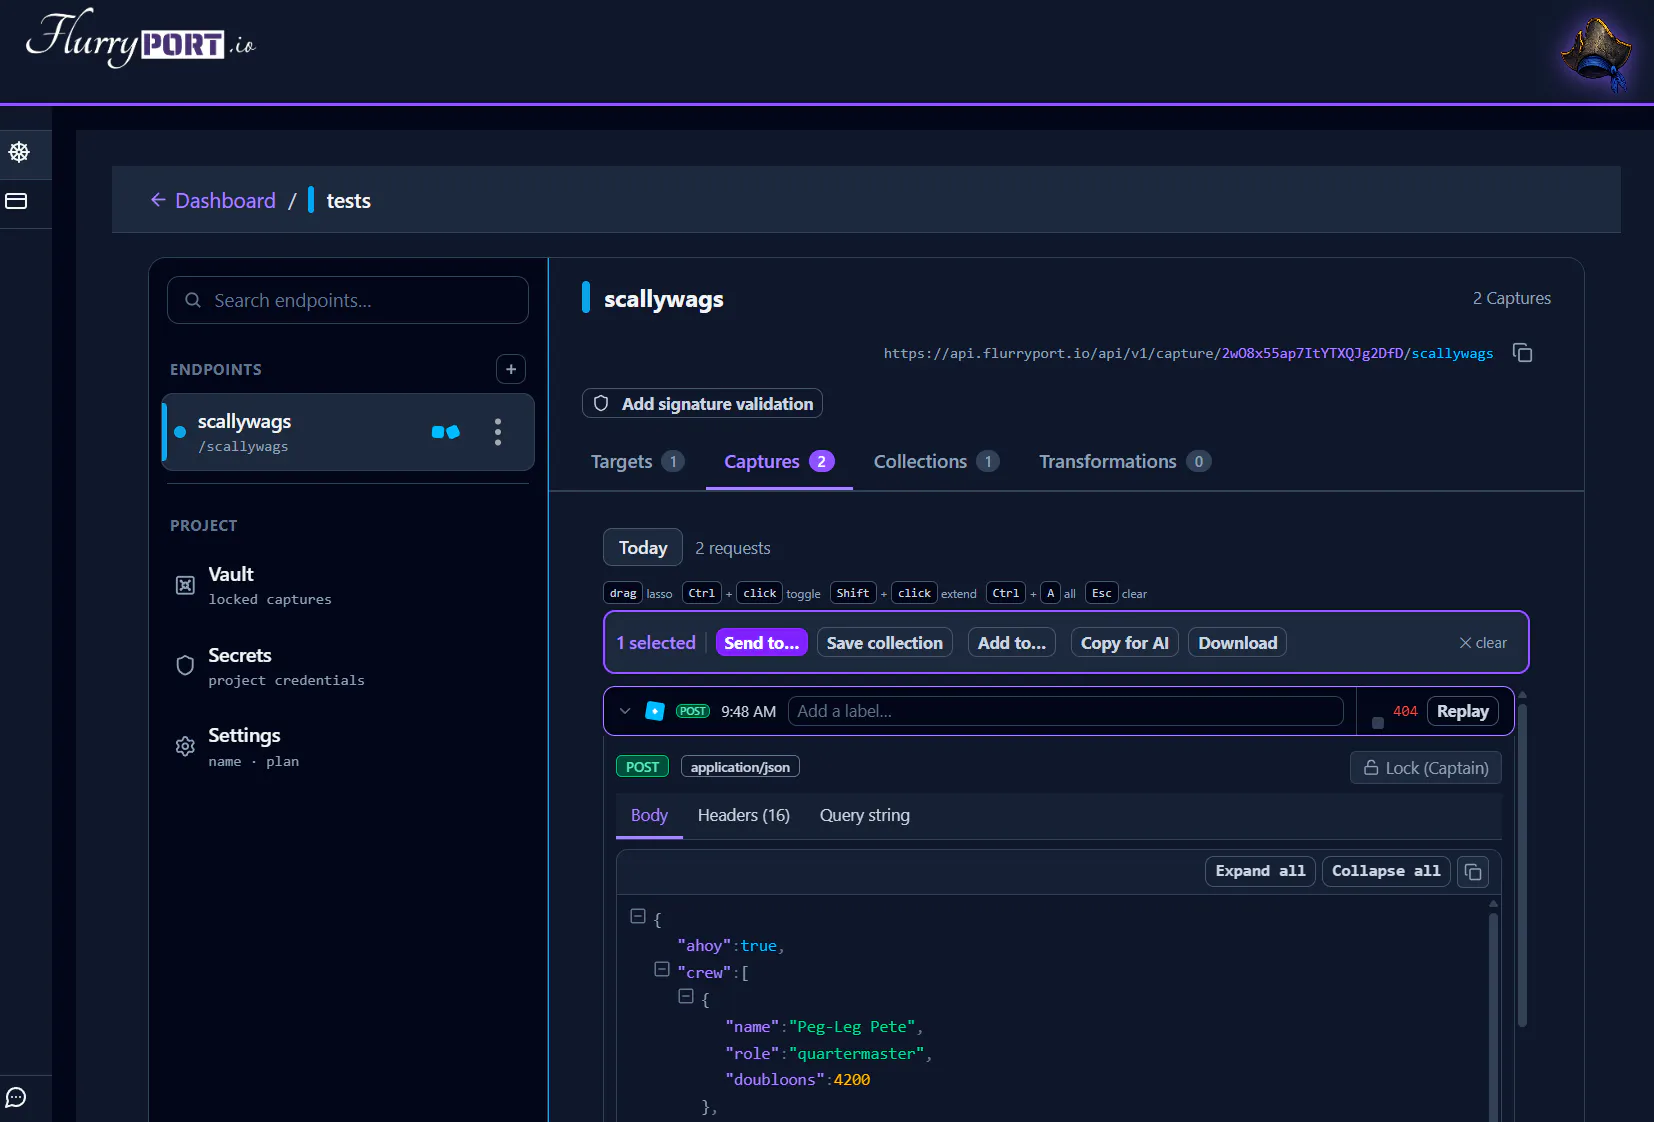This screenshot has height=1122, width=1654.
Task: Open the card sidebar icon
Action: point(16,201)
